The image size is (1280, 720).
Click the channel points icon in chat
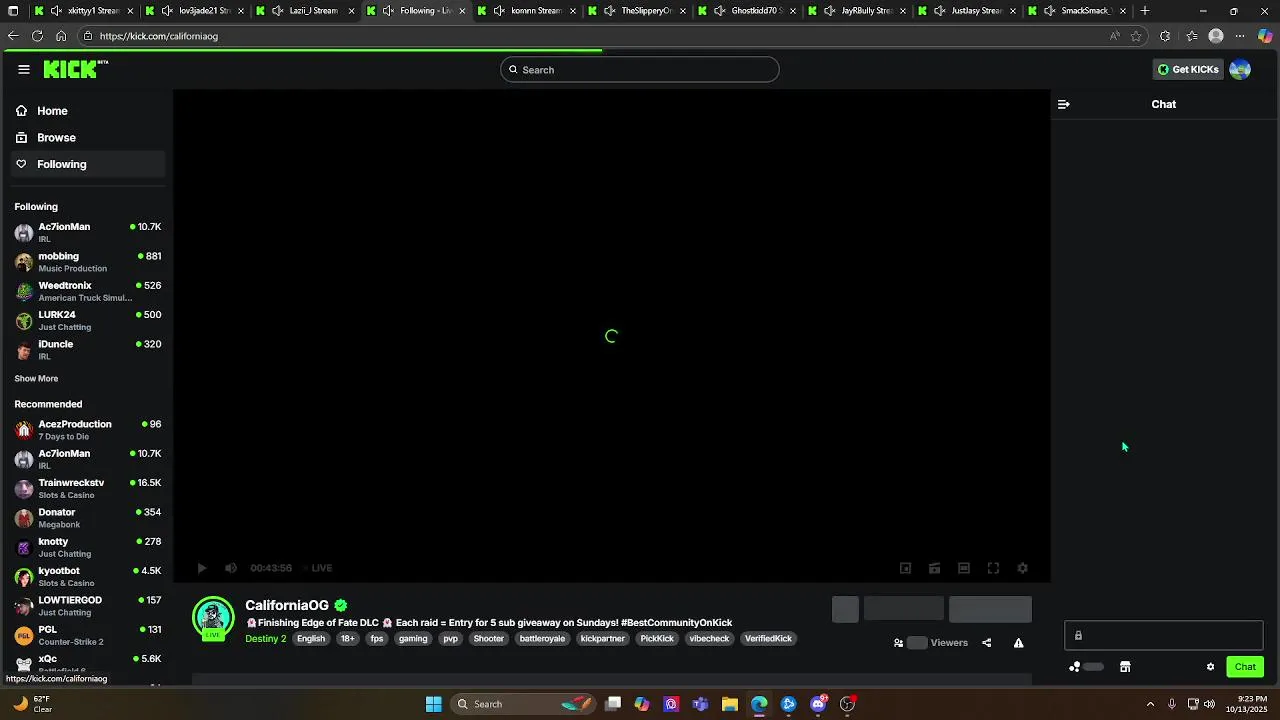[1075, 667]
